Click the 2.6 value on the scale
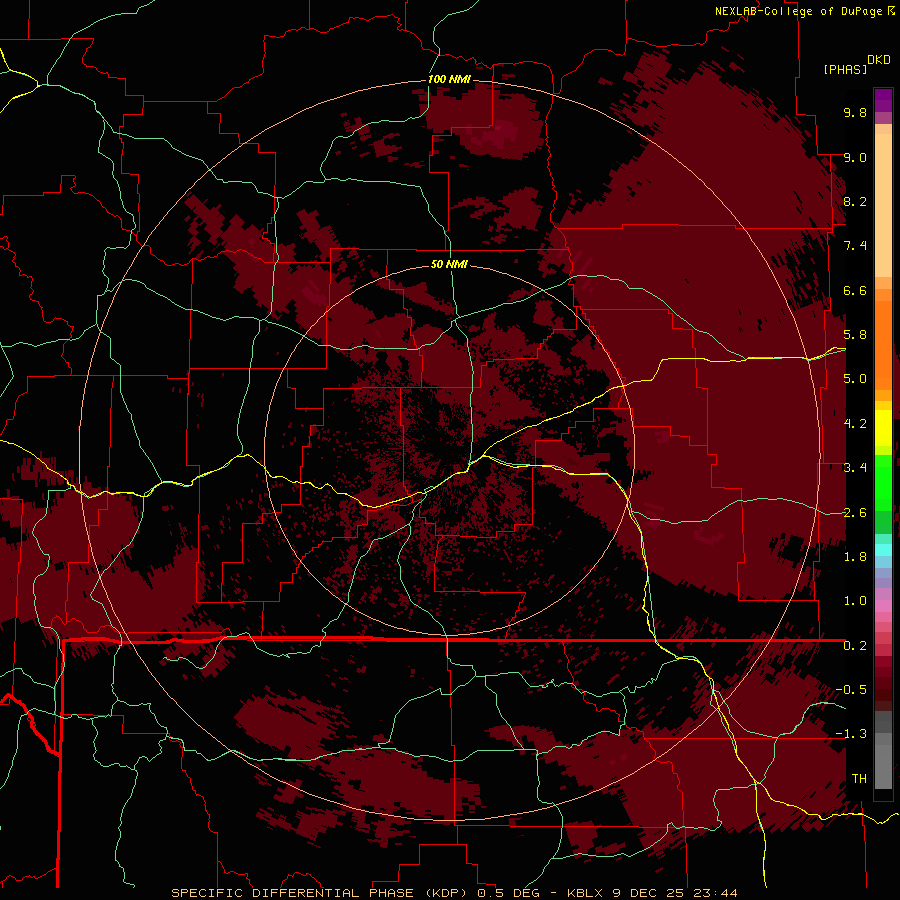 tap(855, 513)
